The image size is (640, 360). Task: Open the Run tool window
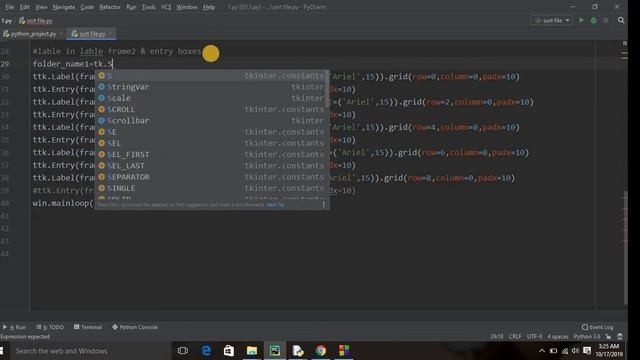14,327
